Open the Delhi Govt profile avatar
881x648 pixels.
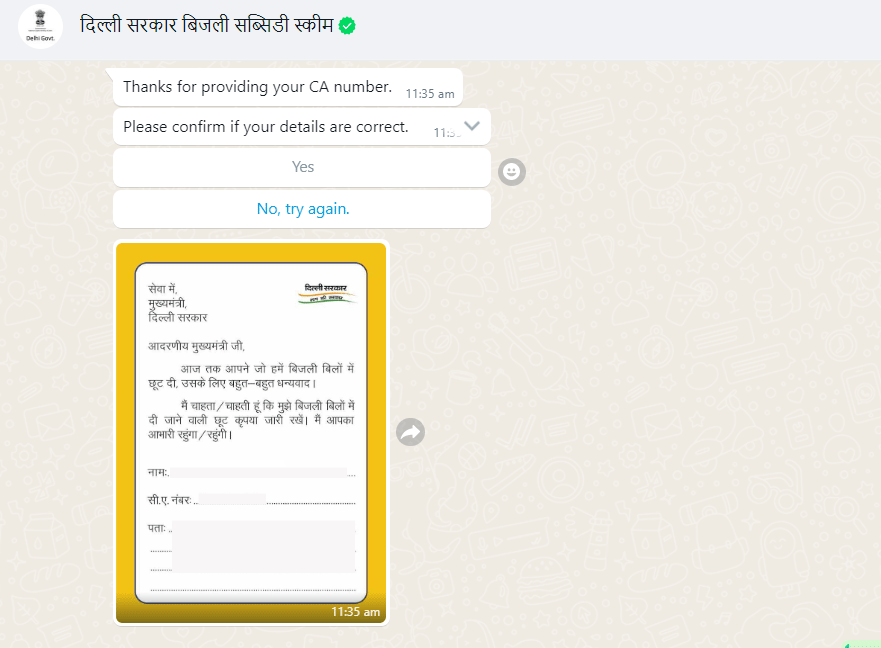coord(40,26)
